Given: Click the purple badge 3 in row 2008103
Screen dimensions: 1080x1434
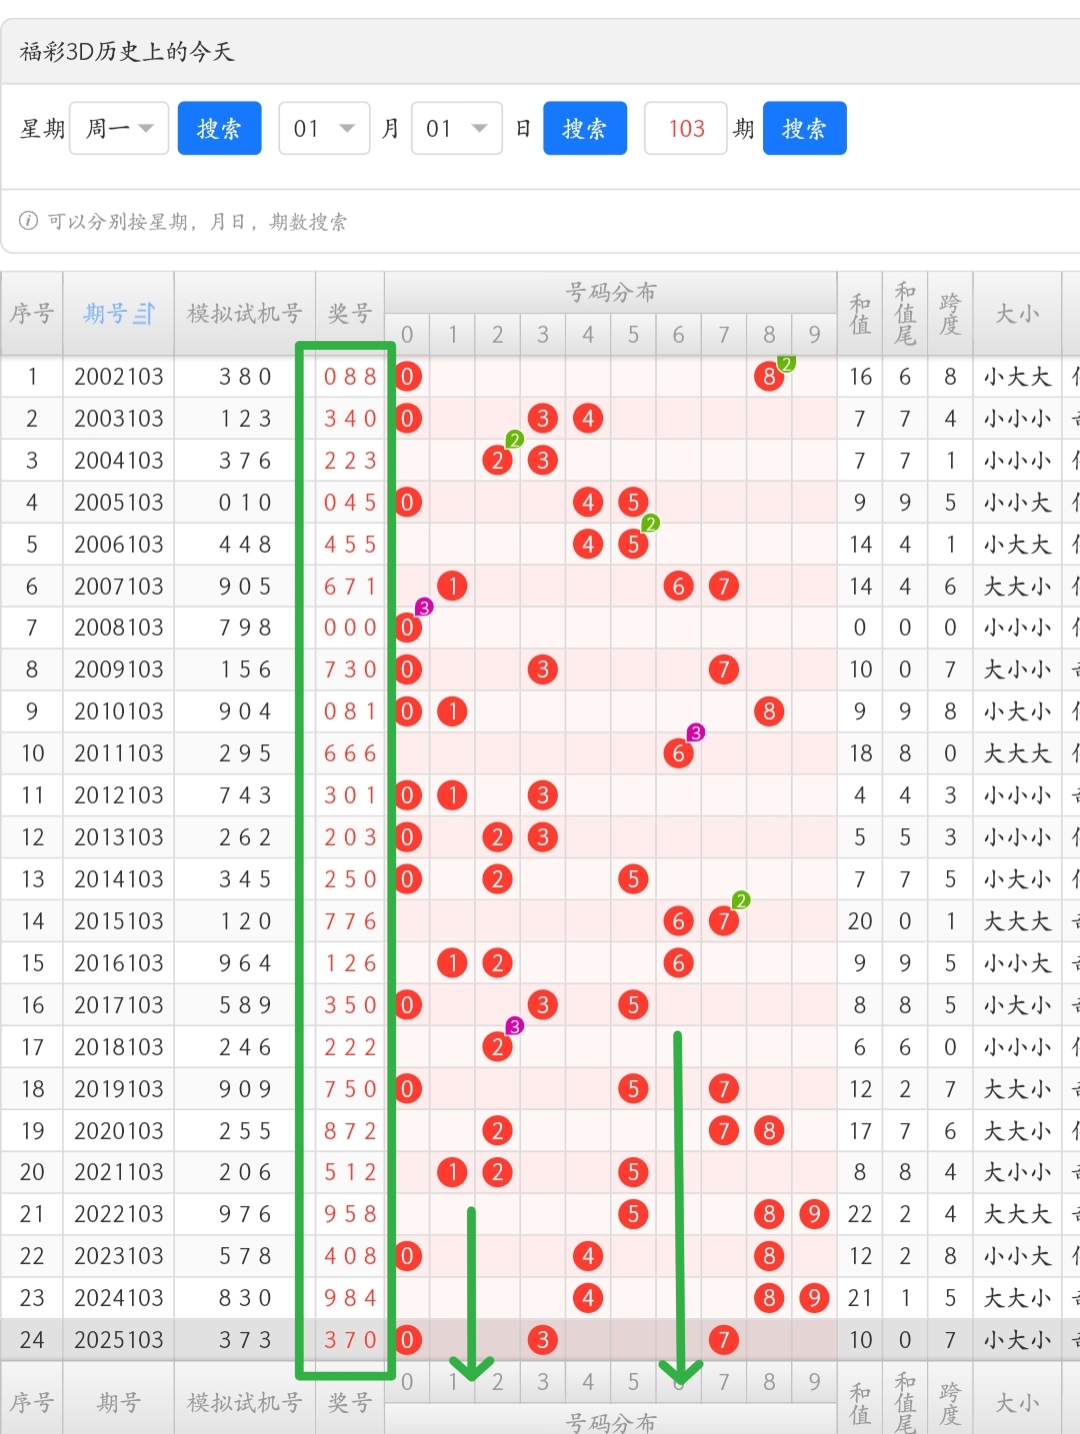Looking at the screenshot, I should tap(424, 607).
